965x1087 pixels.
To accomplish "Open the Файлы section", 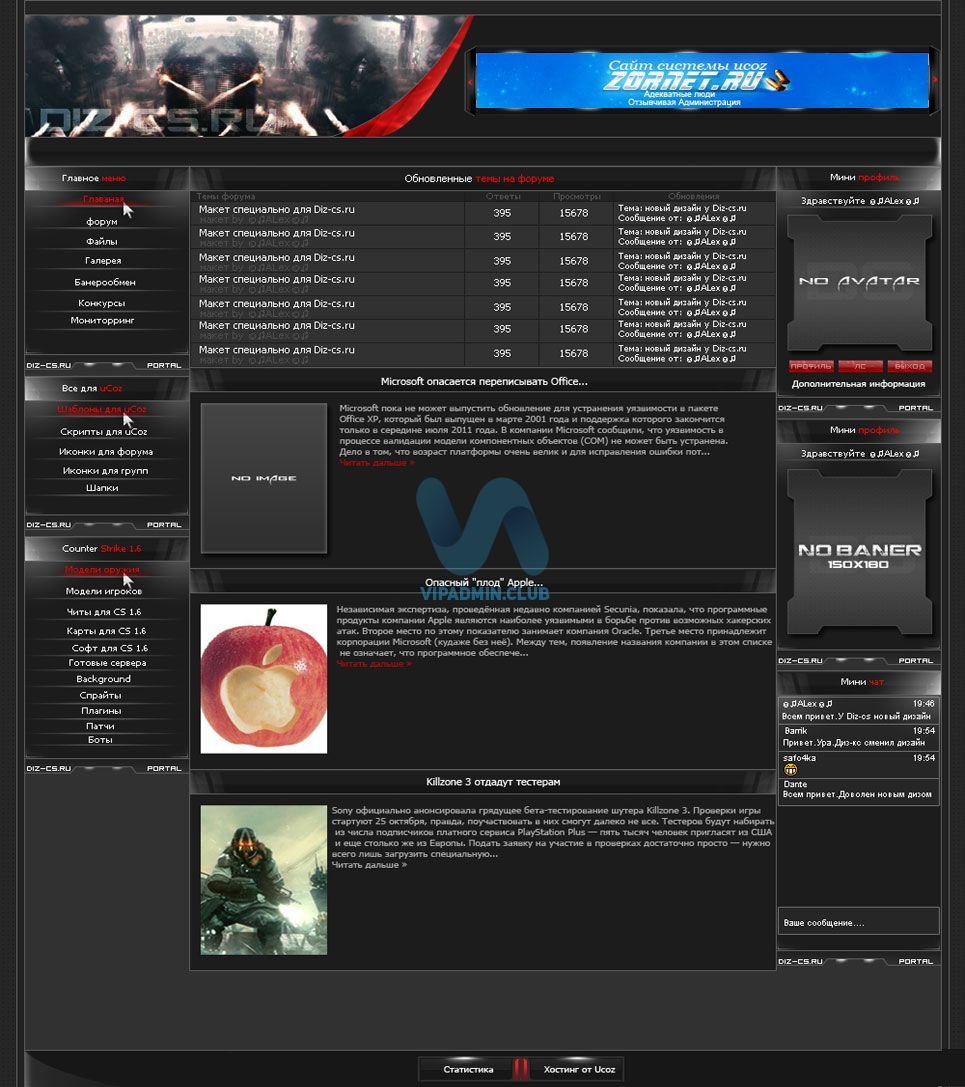I will tap(102, 241).
